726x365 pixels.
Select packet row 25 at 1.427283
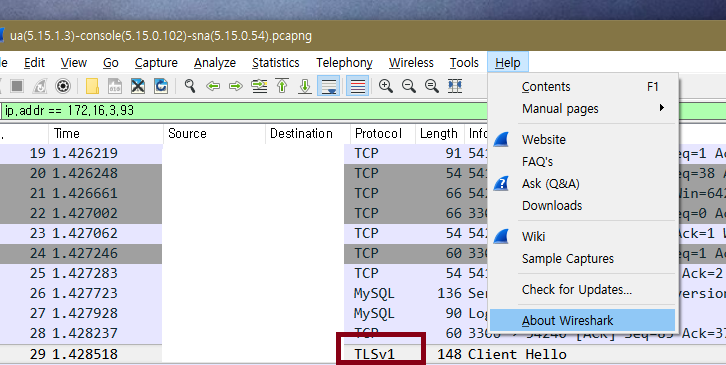(244, 273)
